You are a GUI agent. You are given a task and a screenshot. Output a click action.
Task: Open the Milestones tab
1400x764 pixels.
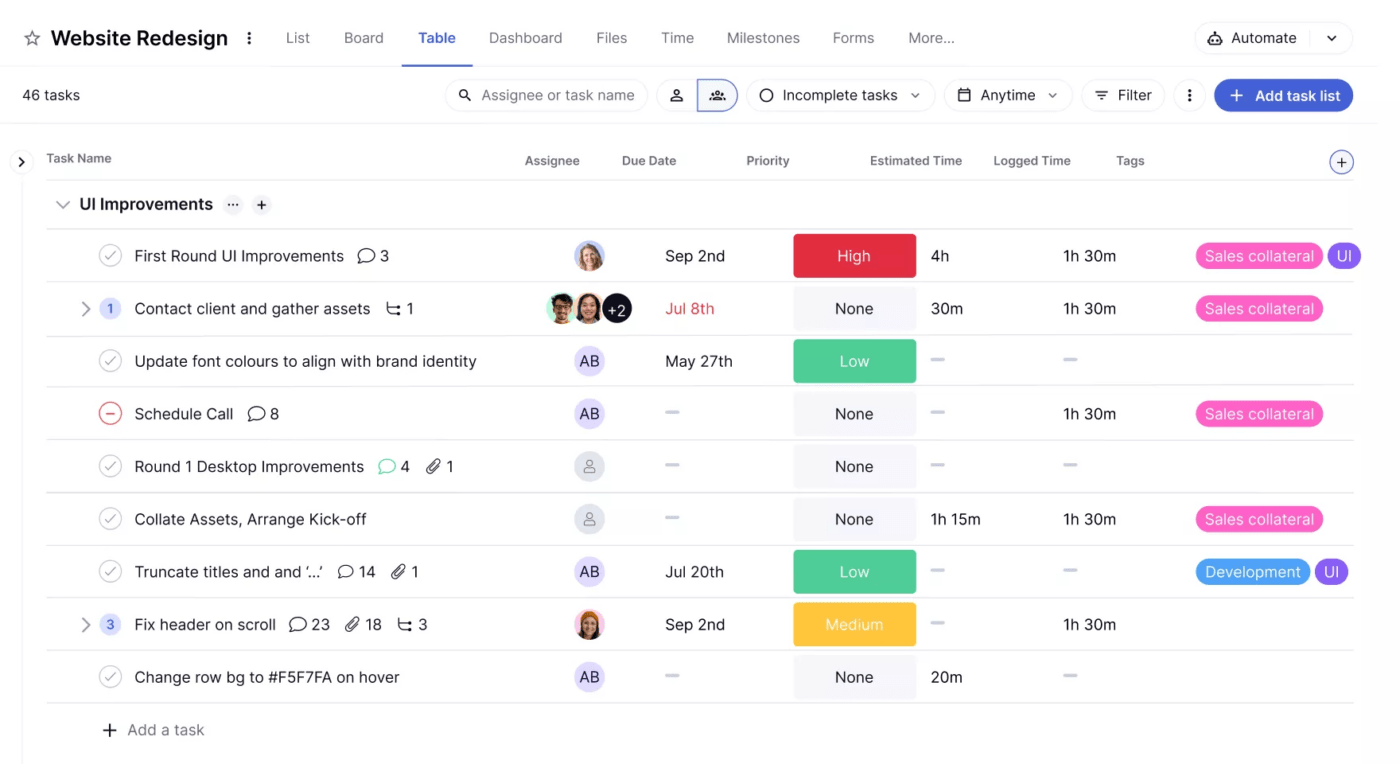763,38
